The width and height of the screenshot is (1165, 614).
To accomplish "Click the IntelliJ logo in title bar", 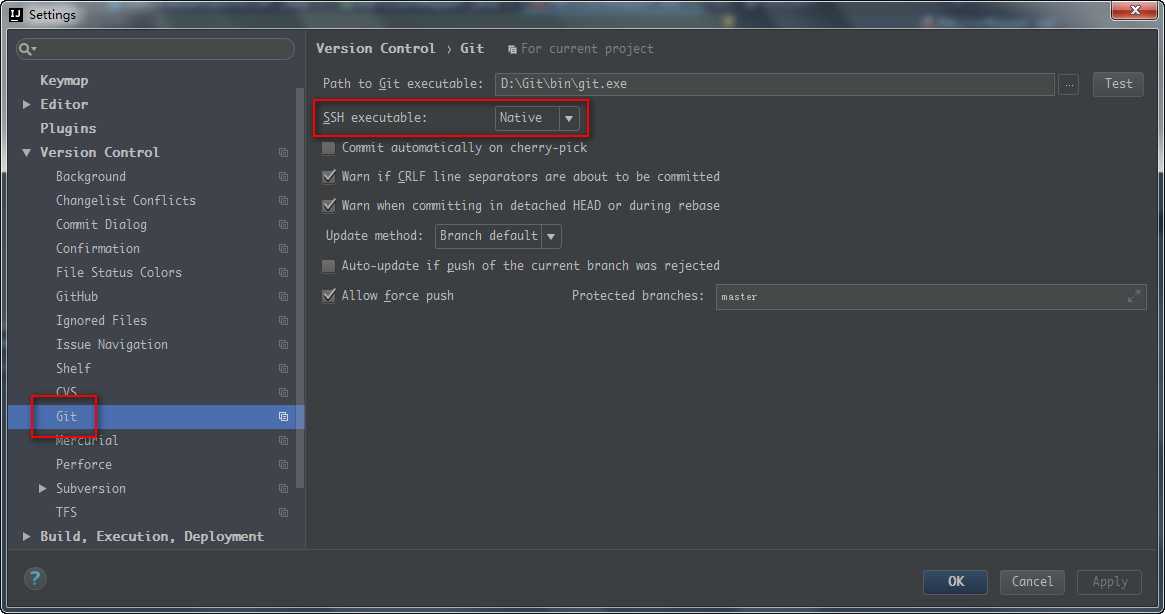I will pos(16,14).
